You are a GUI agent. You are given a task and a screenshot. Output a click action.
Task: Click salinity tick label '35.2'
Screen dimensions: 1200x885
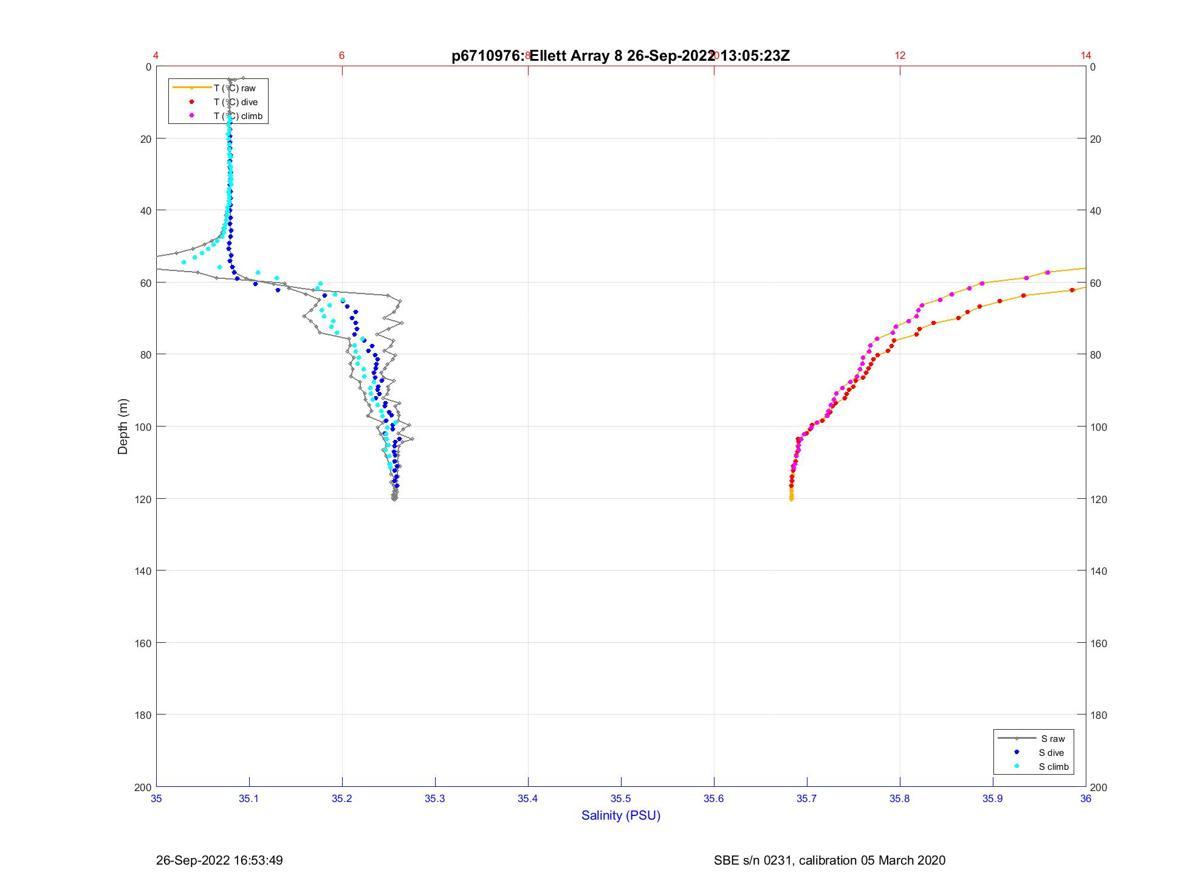coord(342,798)
